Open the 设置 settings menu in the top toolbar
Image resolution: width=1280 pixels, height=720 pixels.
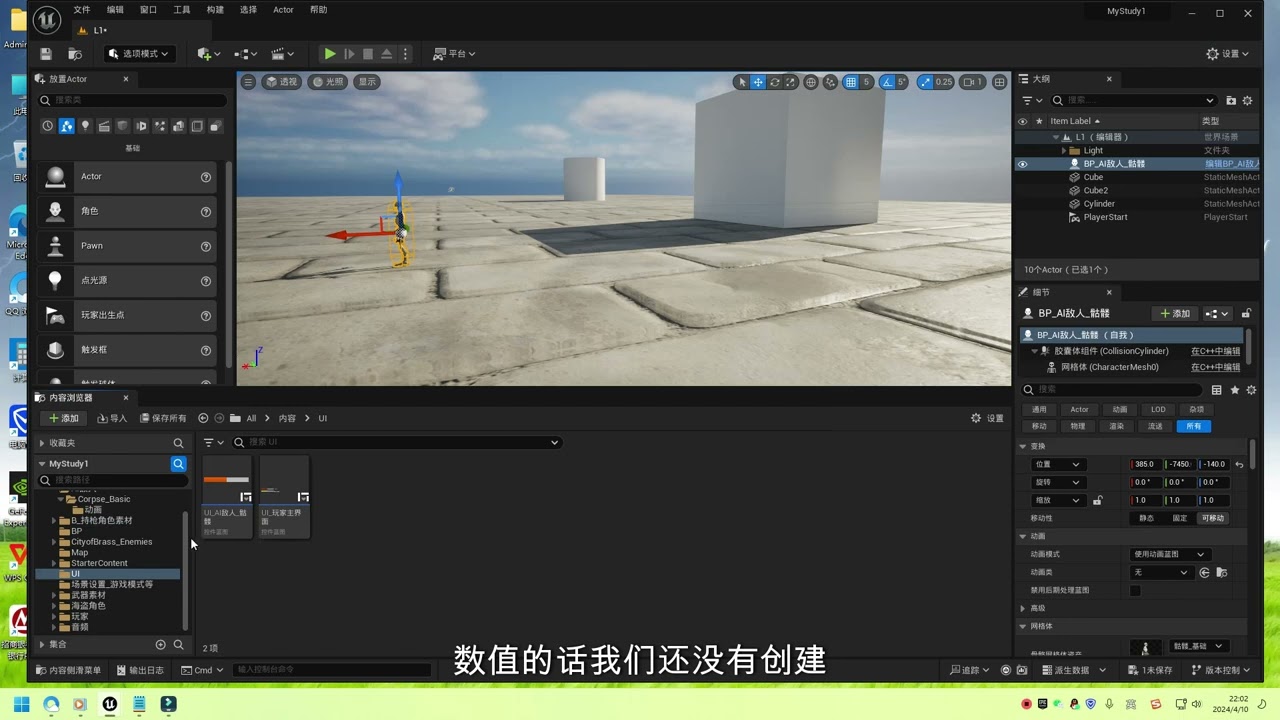(1228, 53)
